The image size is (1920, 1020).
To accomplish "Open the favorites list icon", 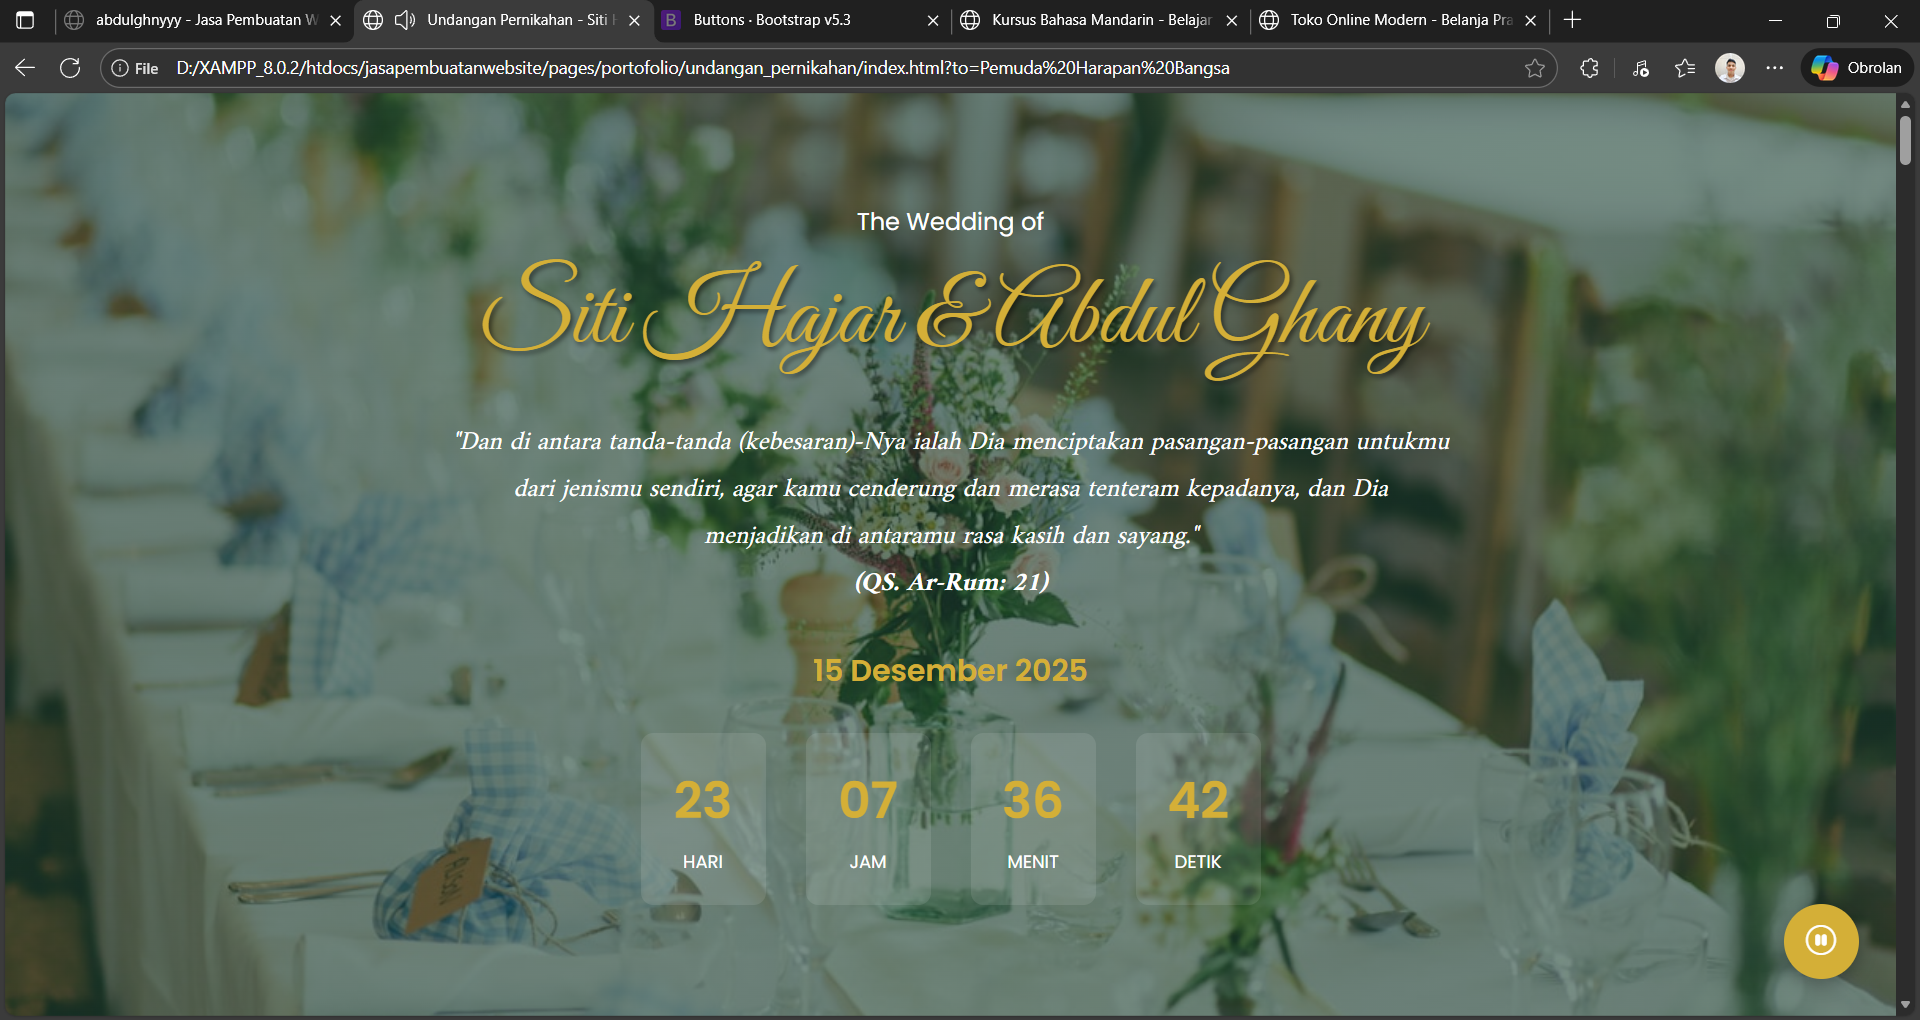I will point(1685,68).
